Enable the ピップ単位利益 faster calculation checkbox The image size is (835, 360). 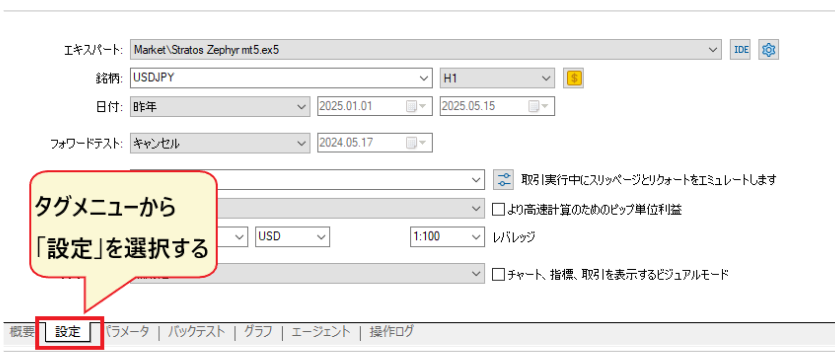pos(498,209)
